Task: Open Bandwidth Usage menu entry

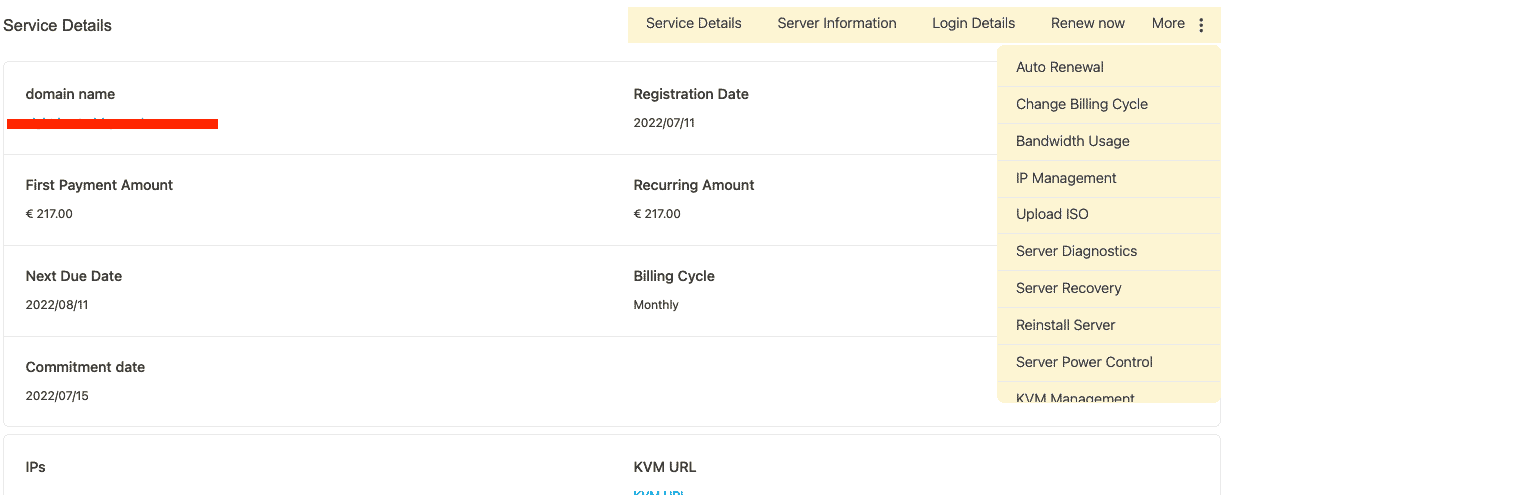Action: coord(1072,142)
